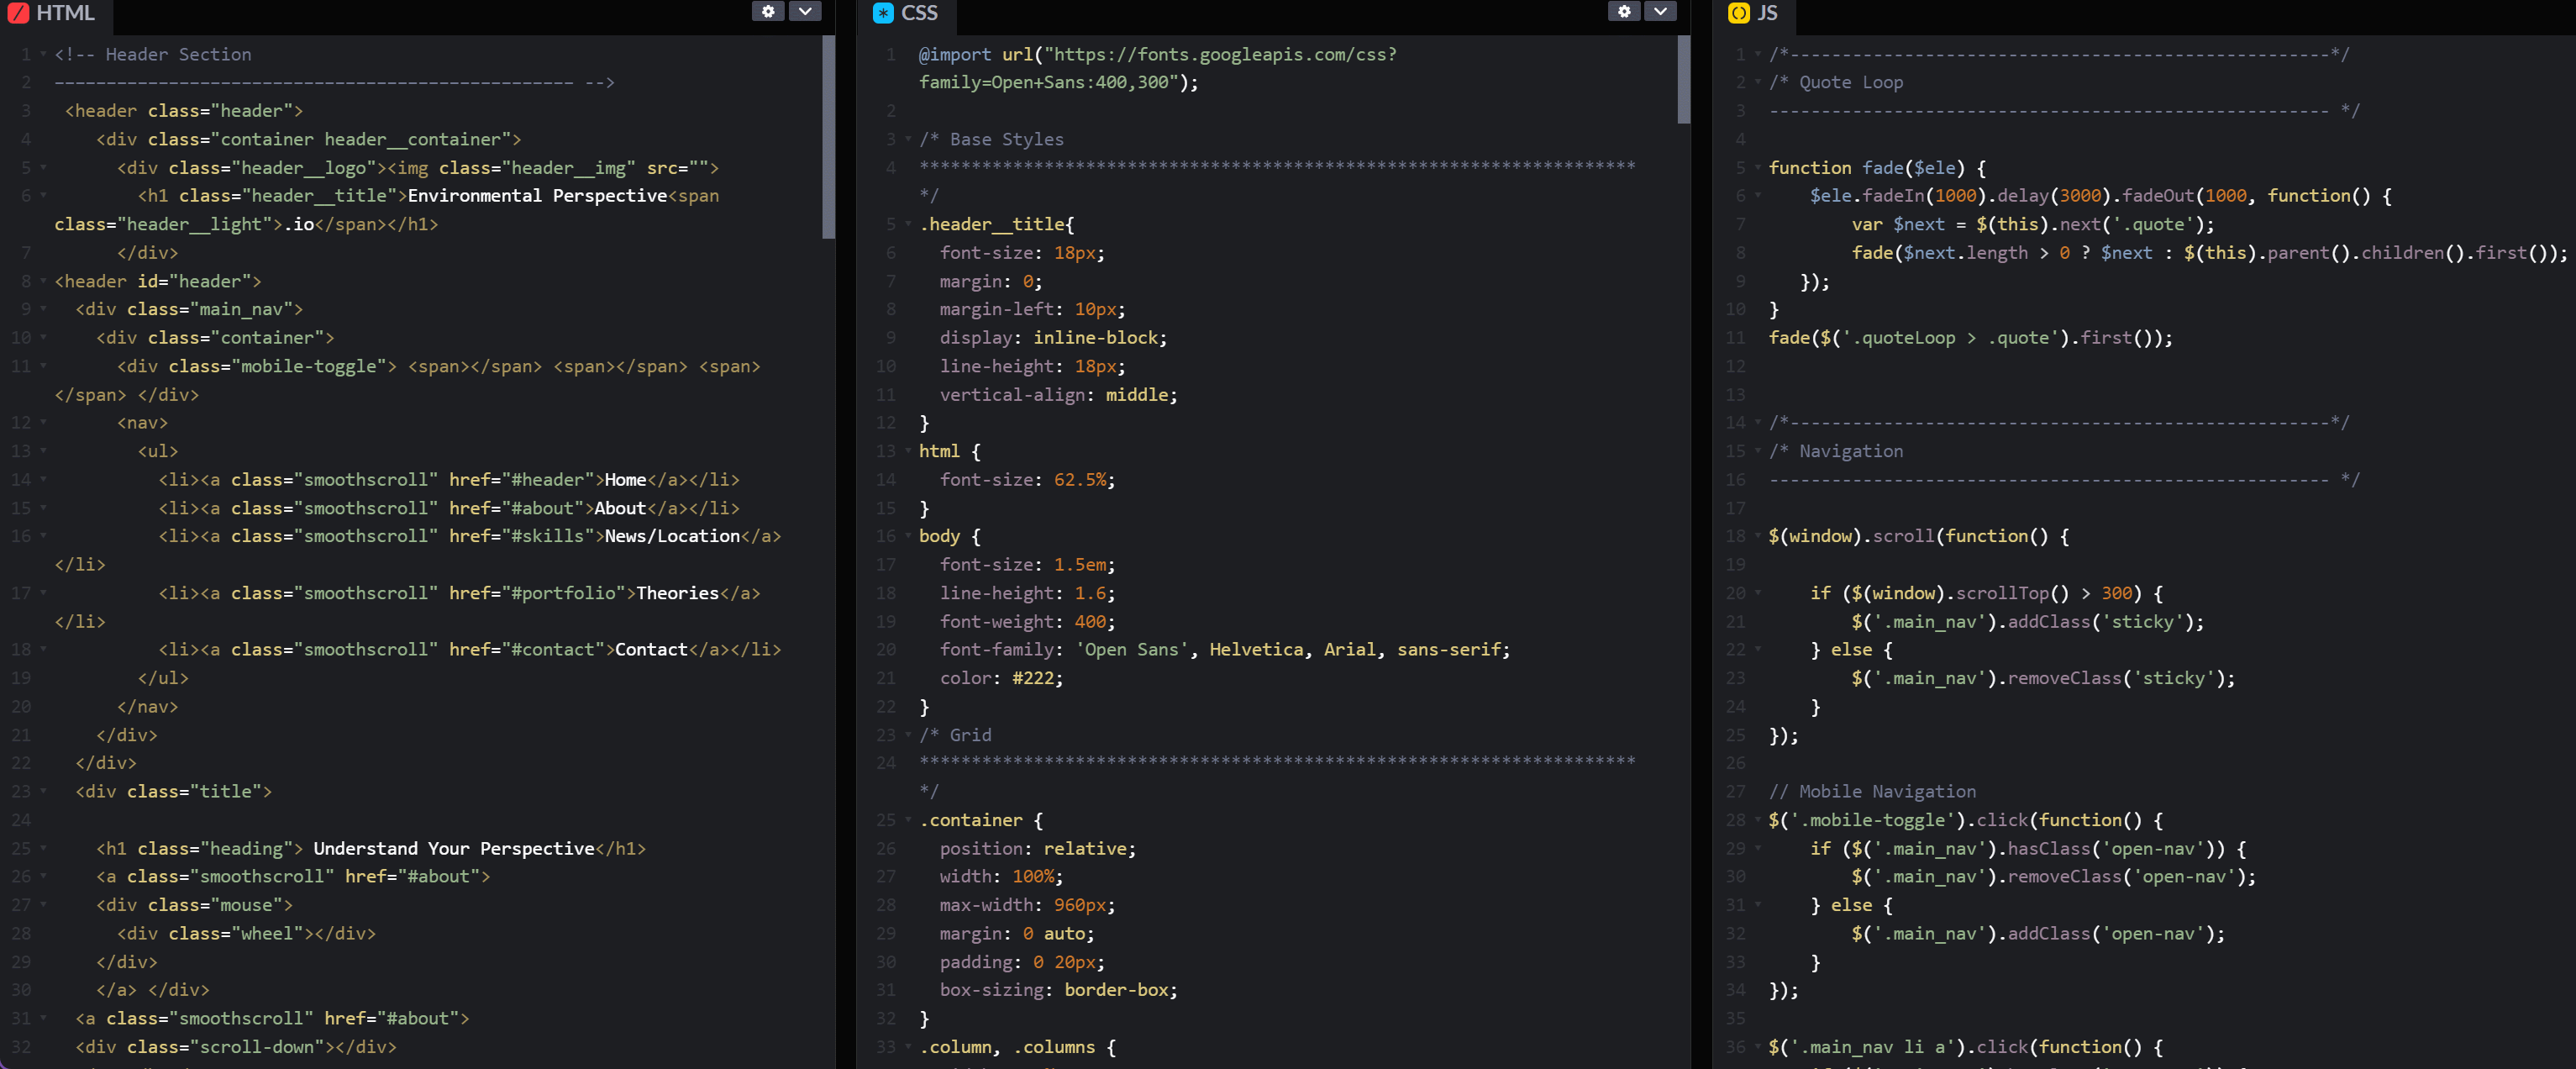The image size is (2576, 1069).
Task: Collapse the main_nav div fold arrow
Action: [x=43, y=310]
